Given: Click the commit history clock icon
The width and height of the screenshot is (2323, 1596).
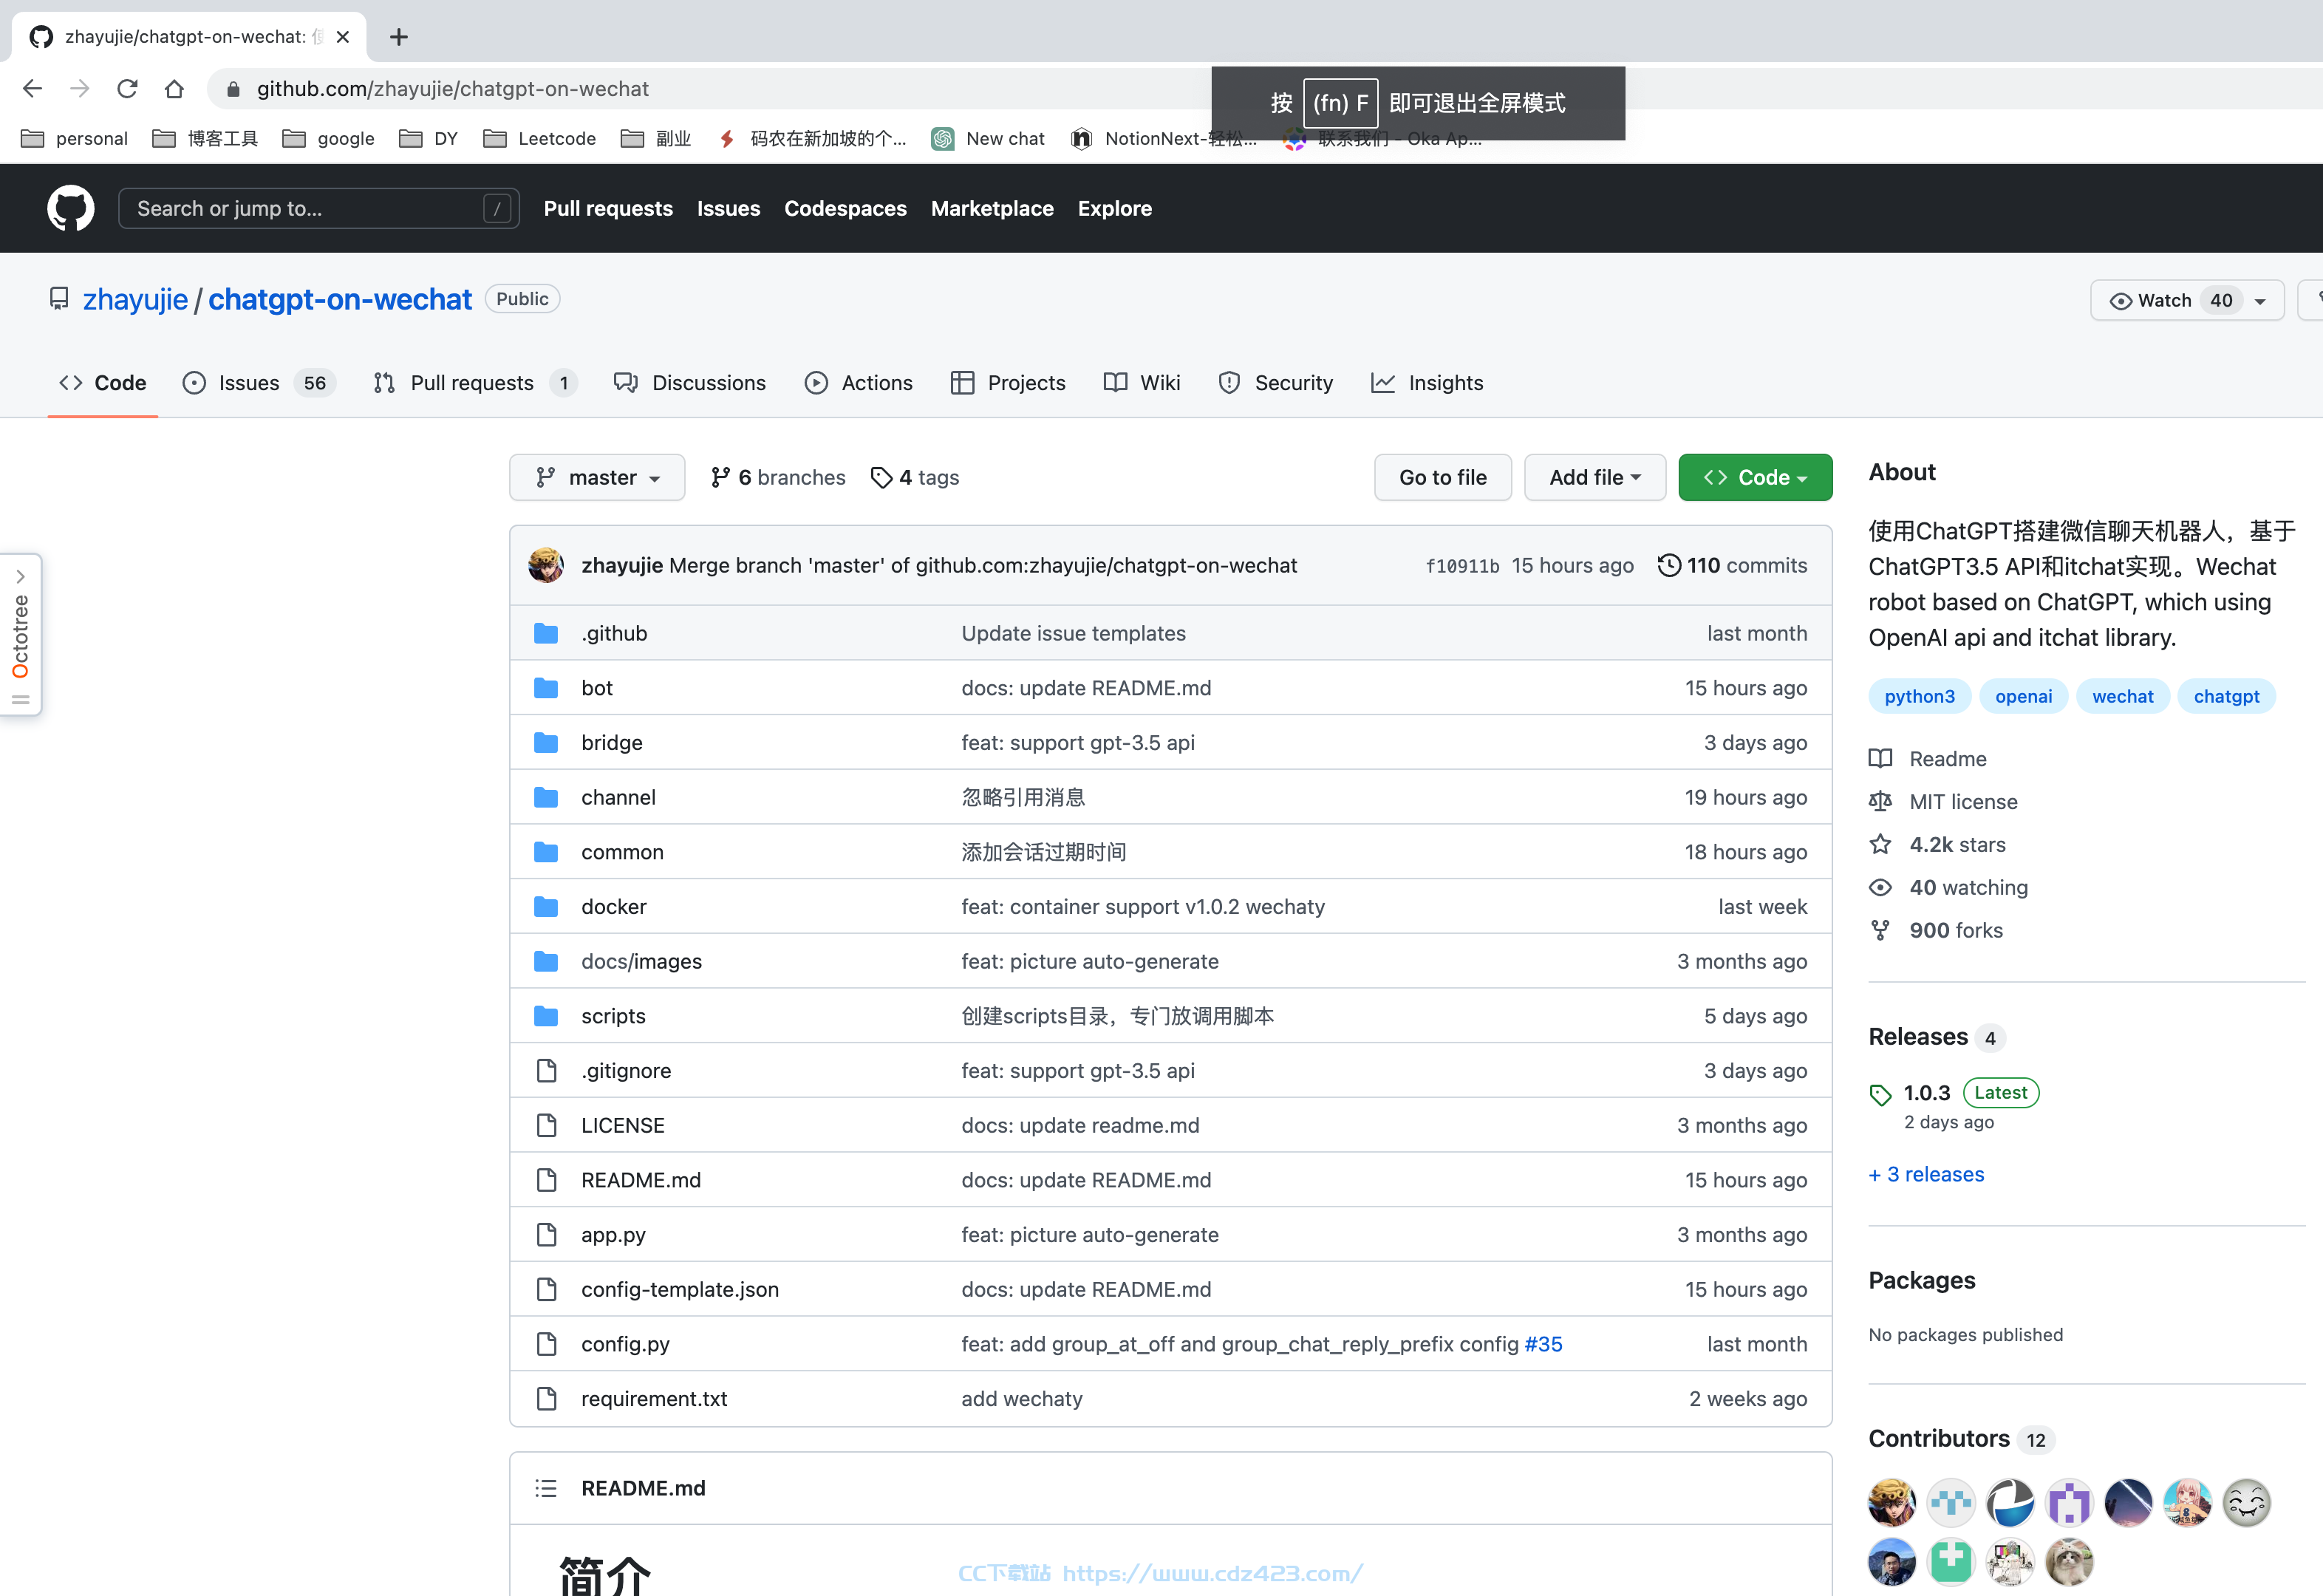Looking at the screenshot, I should point(1668,565).
